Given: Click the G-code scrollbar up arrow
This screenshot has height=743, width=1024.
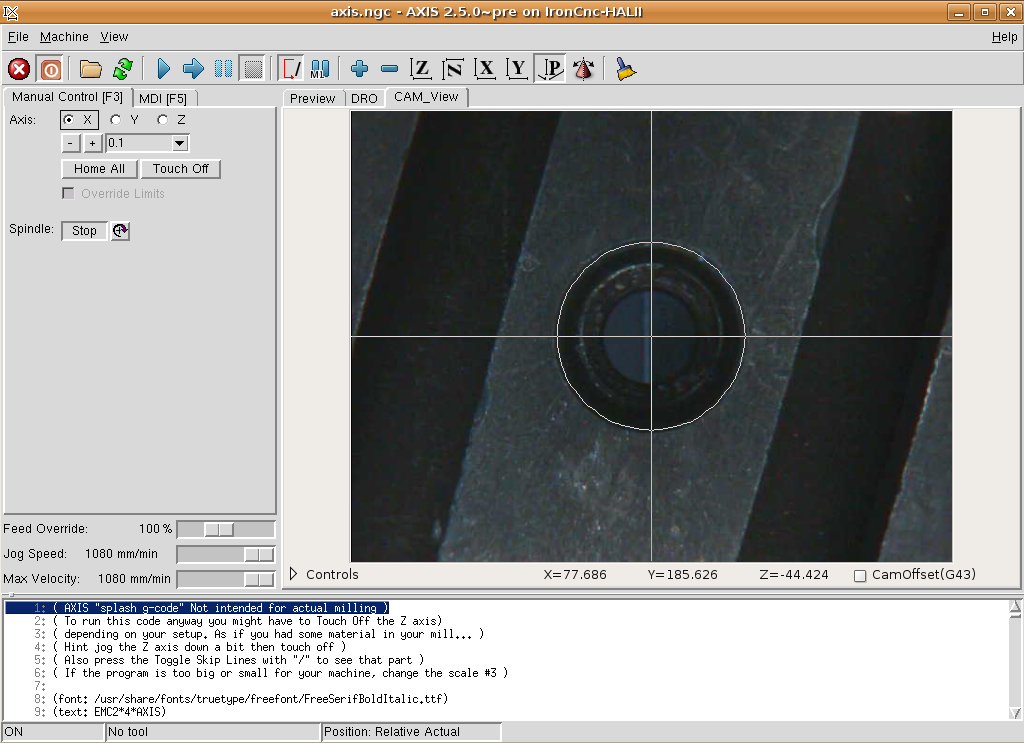Looking at the screenshot, I should click(x=1016, y=607).
